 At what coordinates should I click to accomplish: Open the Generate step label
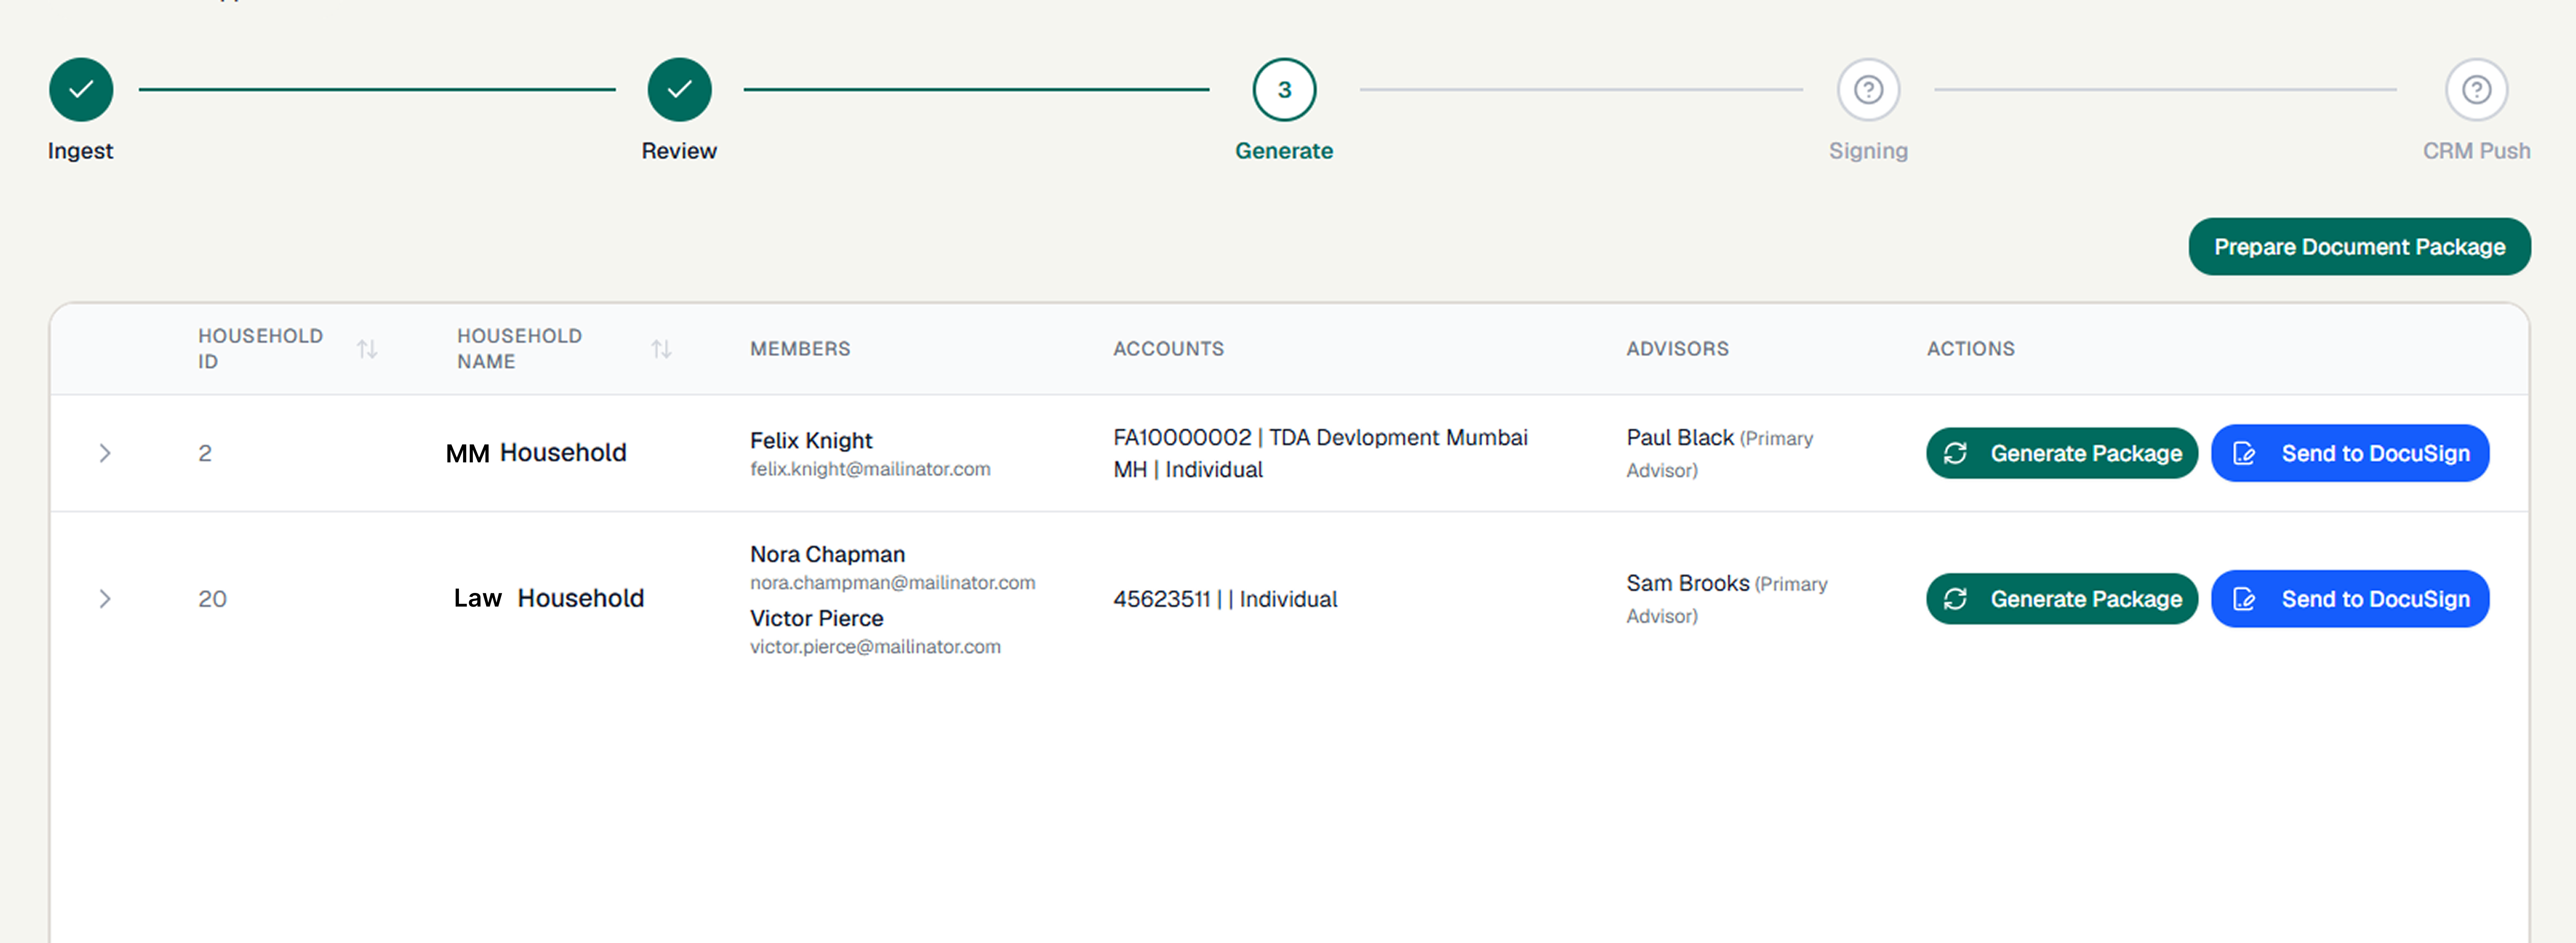coord(1284,151)
